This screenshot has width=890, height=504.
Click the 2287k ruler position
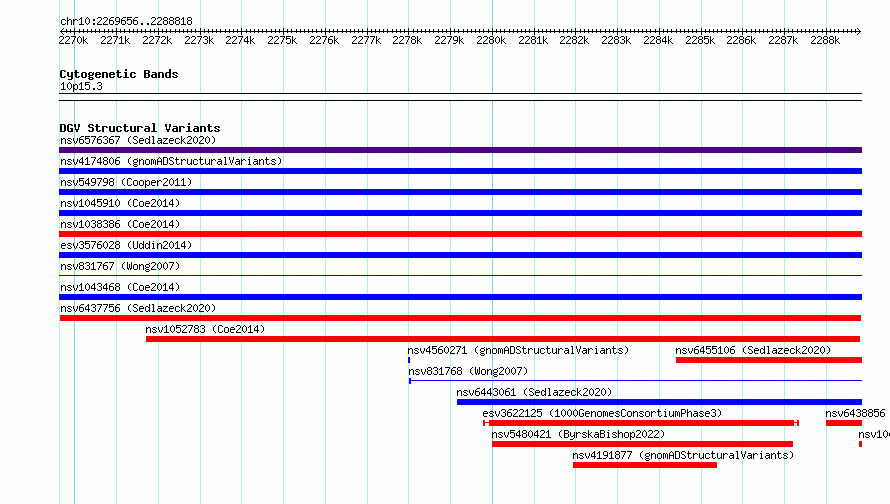[783, 40]
